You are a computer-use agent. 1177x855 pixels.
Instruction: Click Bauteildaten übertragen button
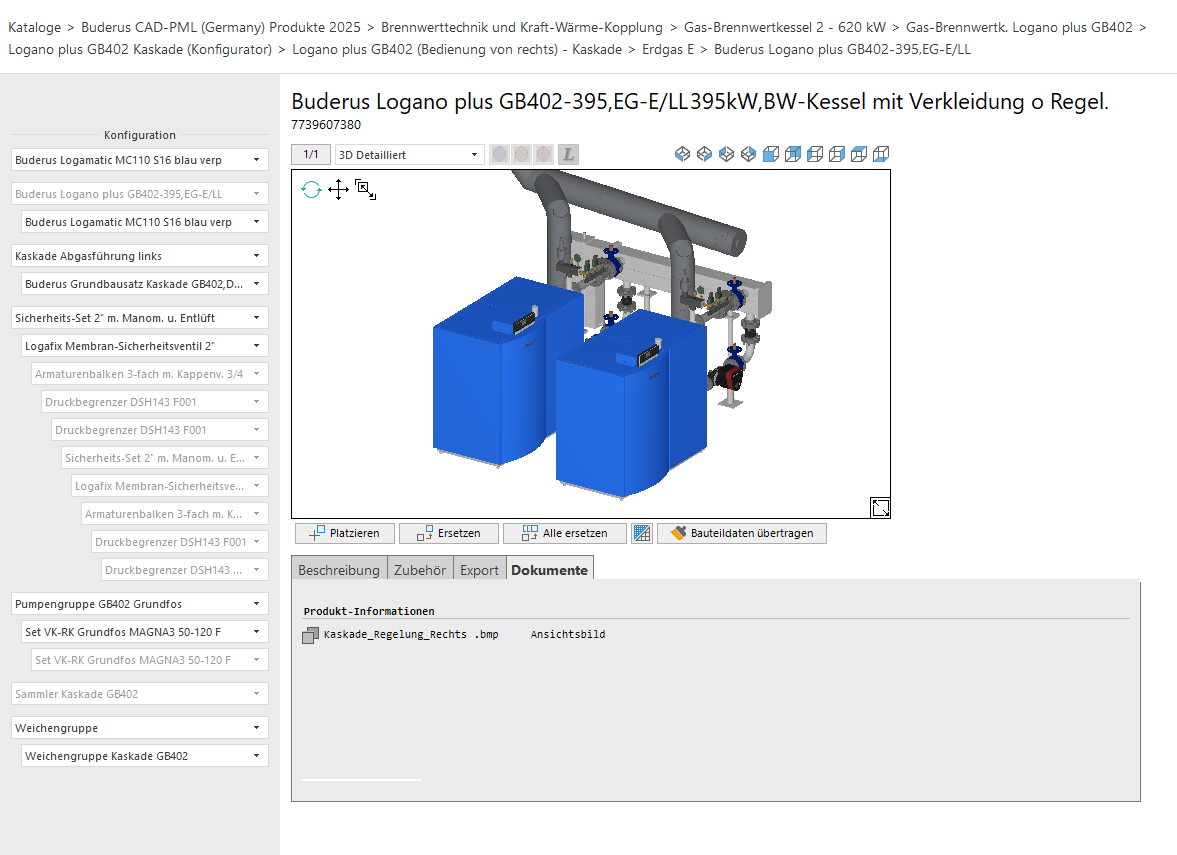tap(742, 533)
